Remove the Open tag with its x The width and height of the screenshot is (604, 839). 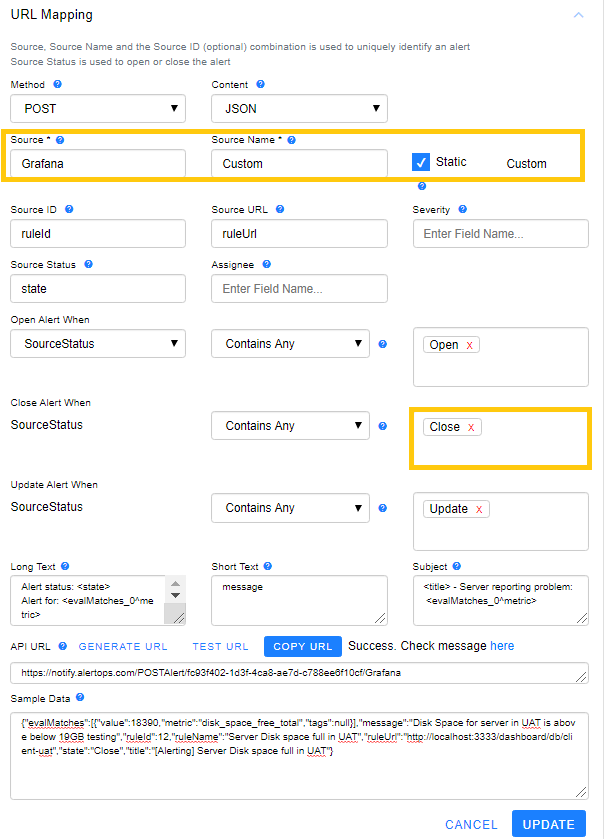point(470,345)
